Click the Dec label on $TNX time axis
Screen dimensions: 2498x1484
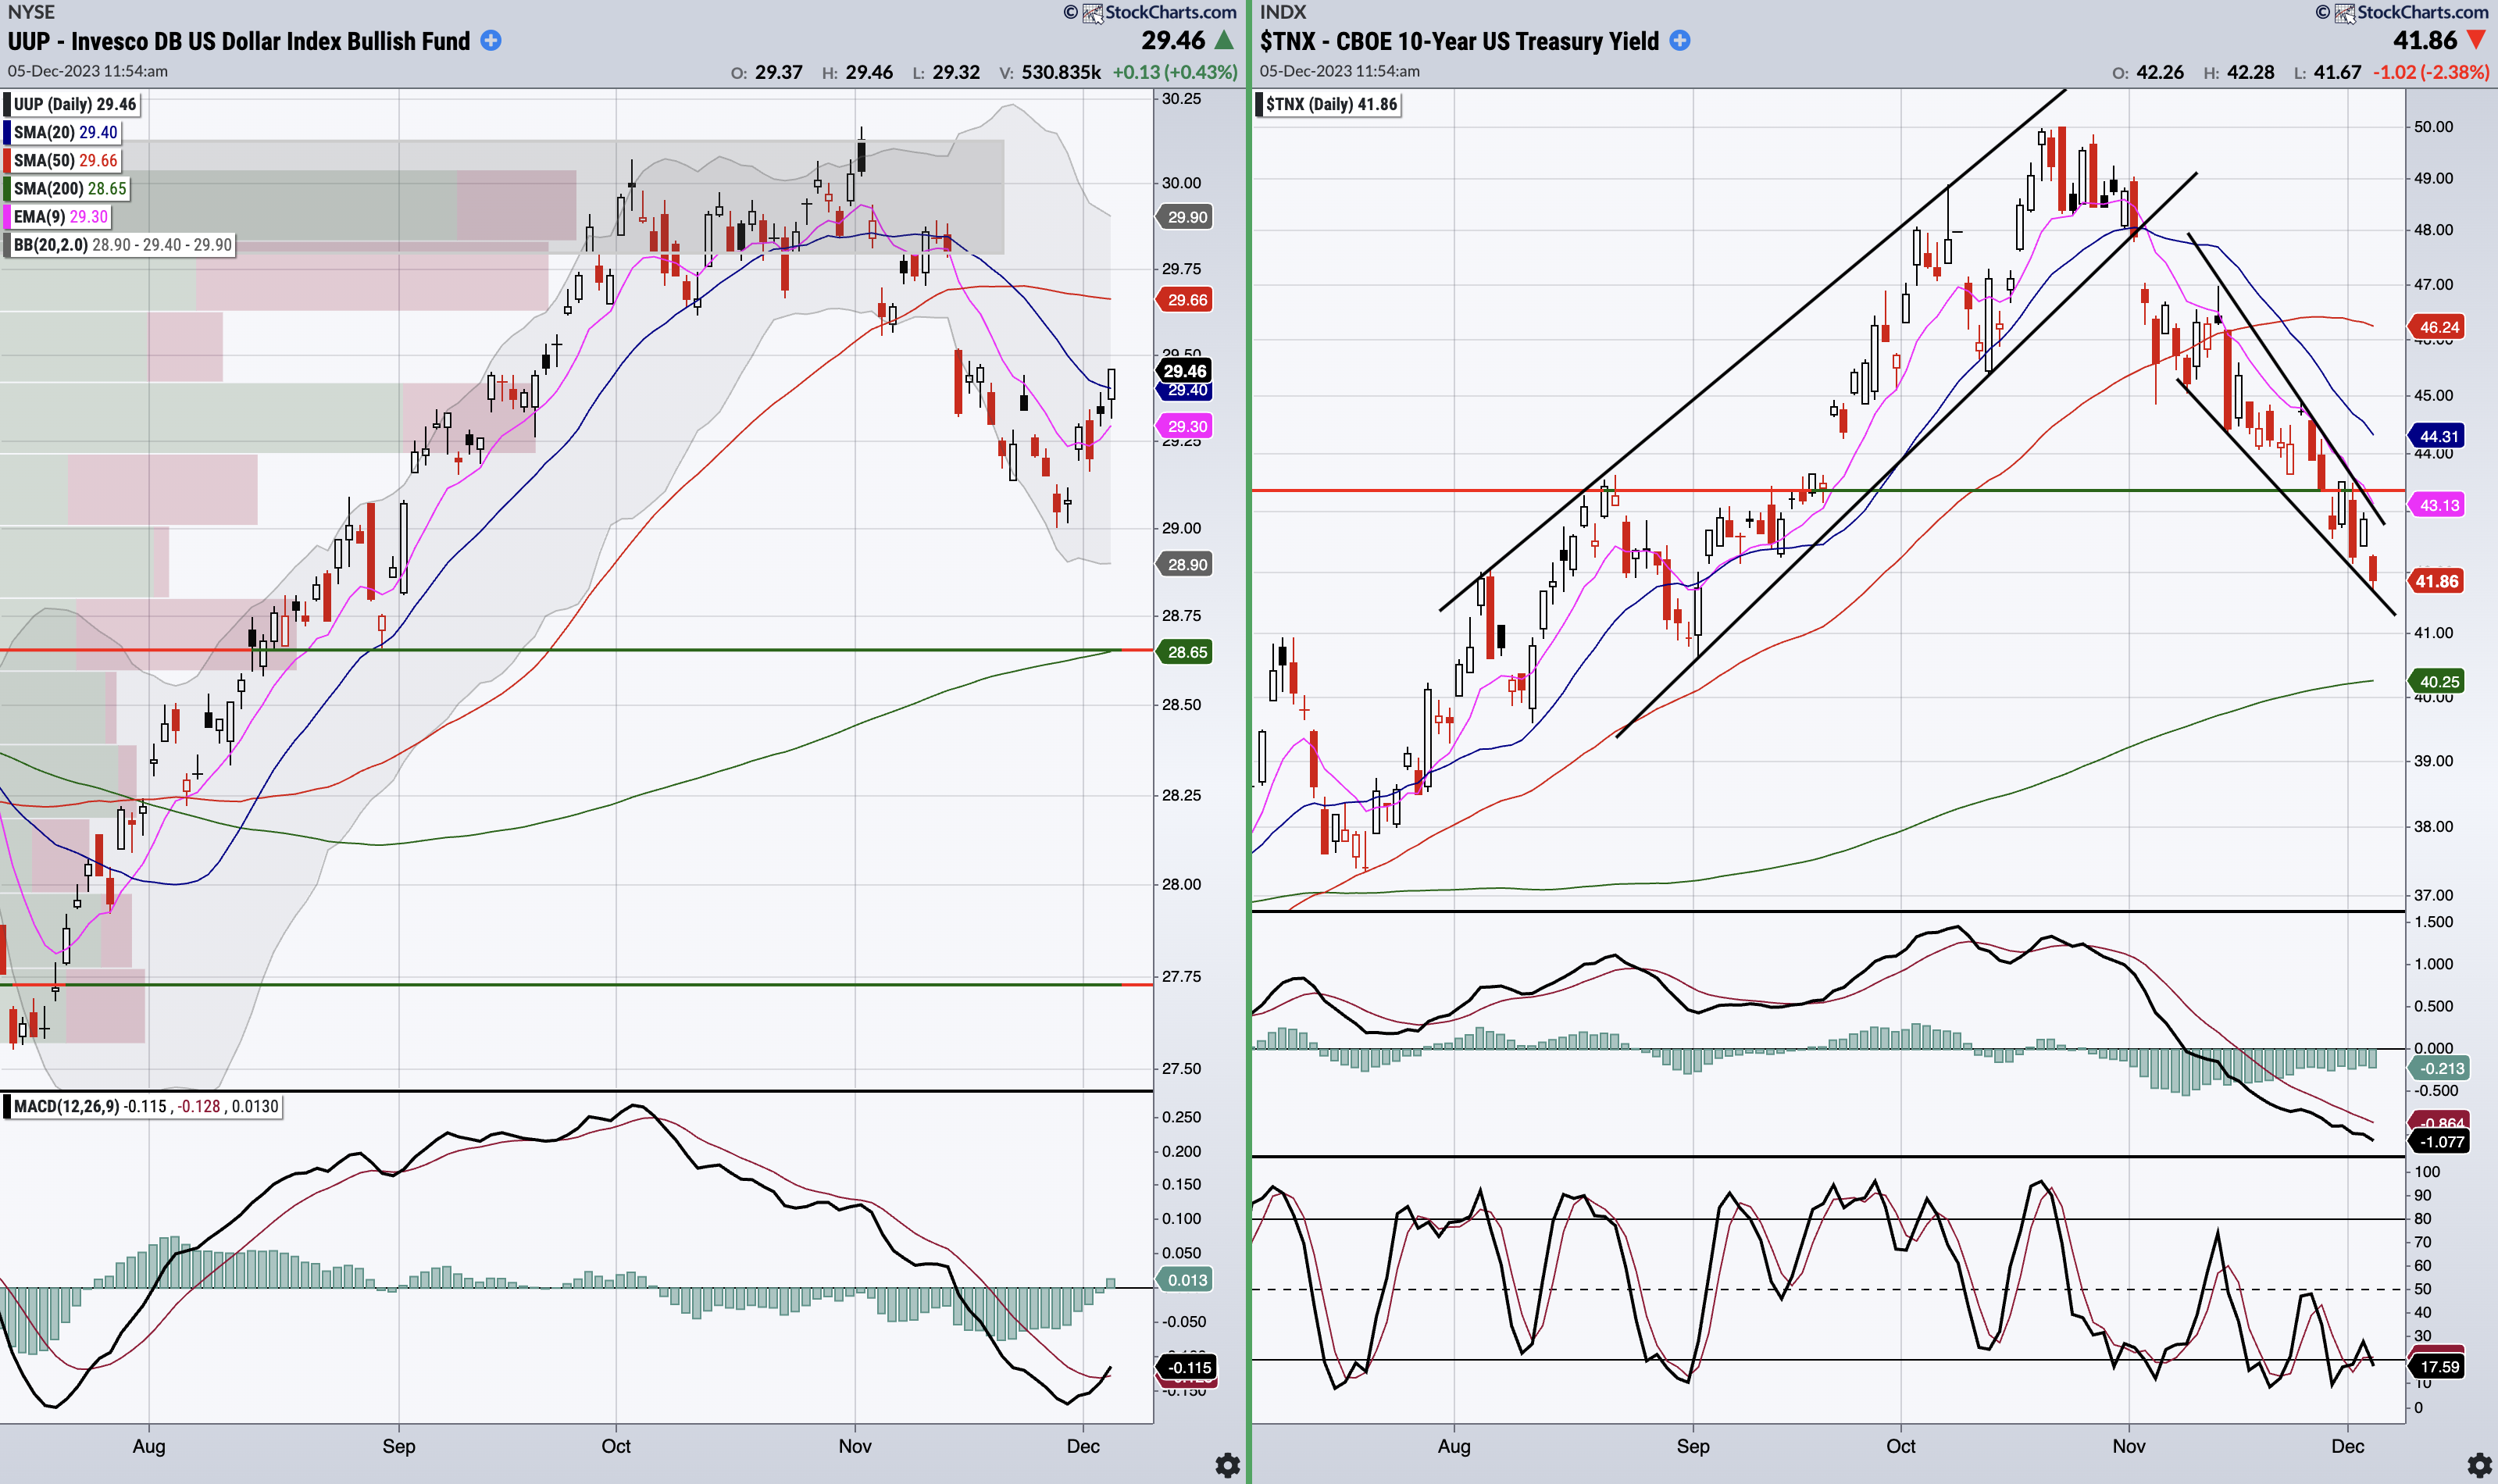pyautogui.click(x=2348, y=1446)
